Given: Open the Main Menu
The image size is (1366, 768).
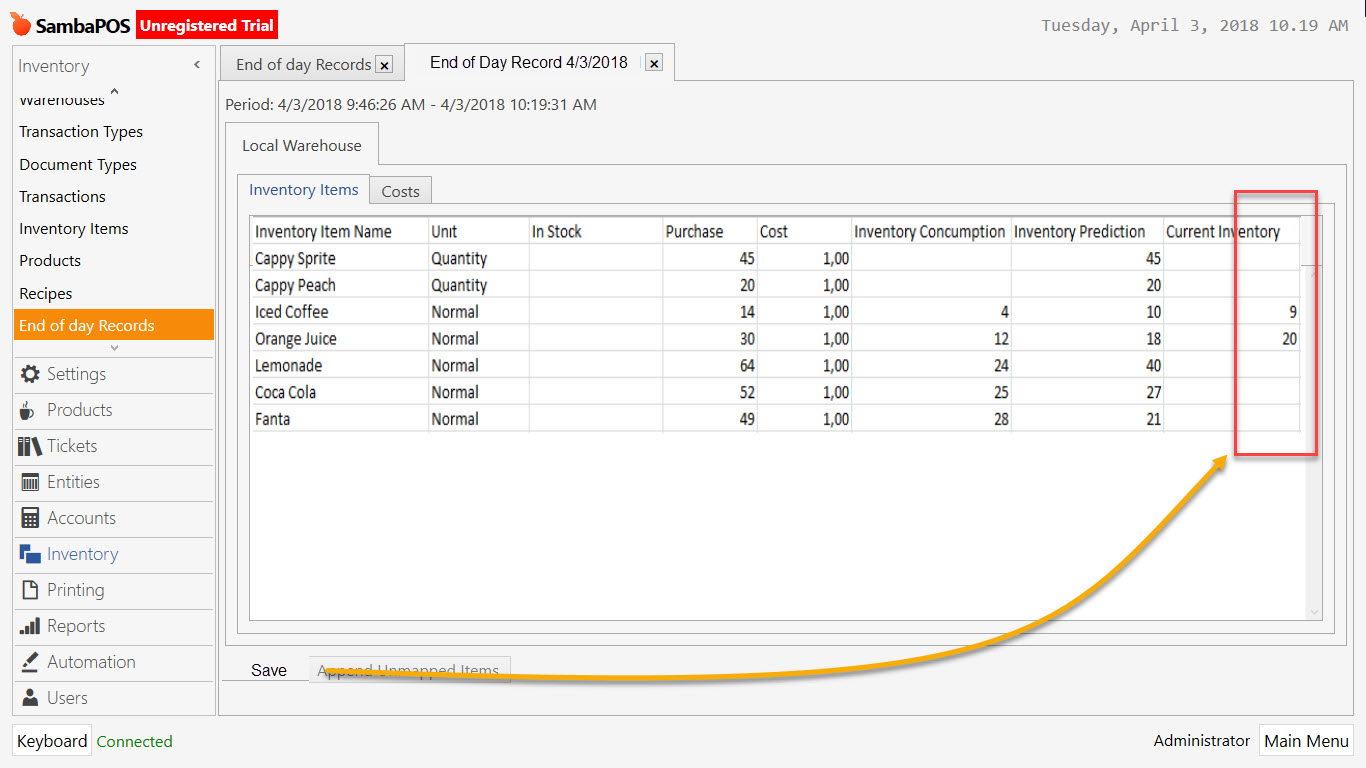Looking at the screenshot, I should [x=1306, y=741].
